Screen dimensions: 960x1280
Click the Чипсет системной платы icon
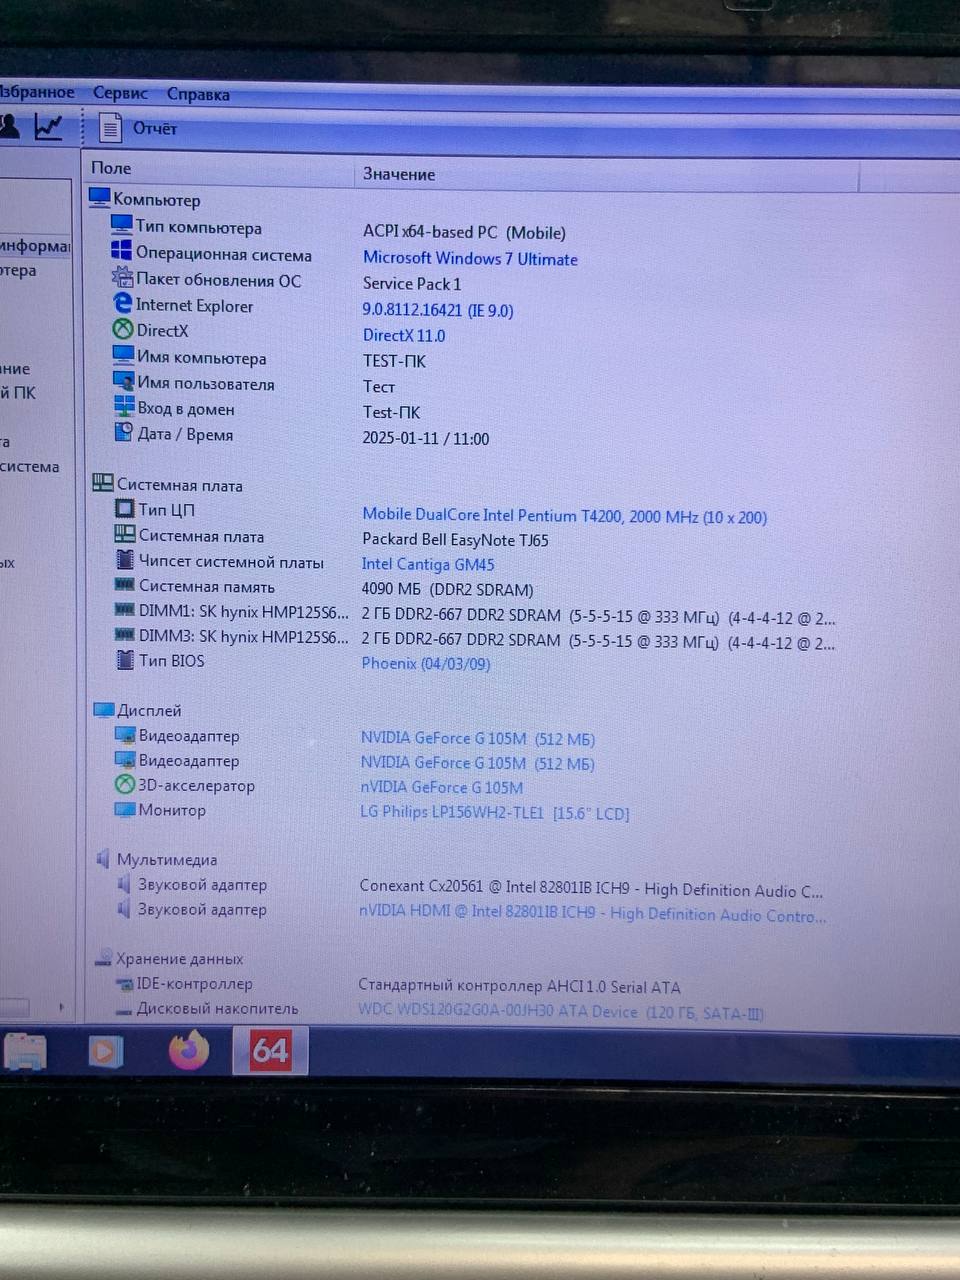point(125,559)
